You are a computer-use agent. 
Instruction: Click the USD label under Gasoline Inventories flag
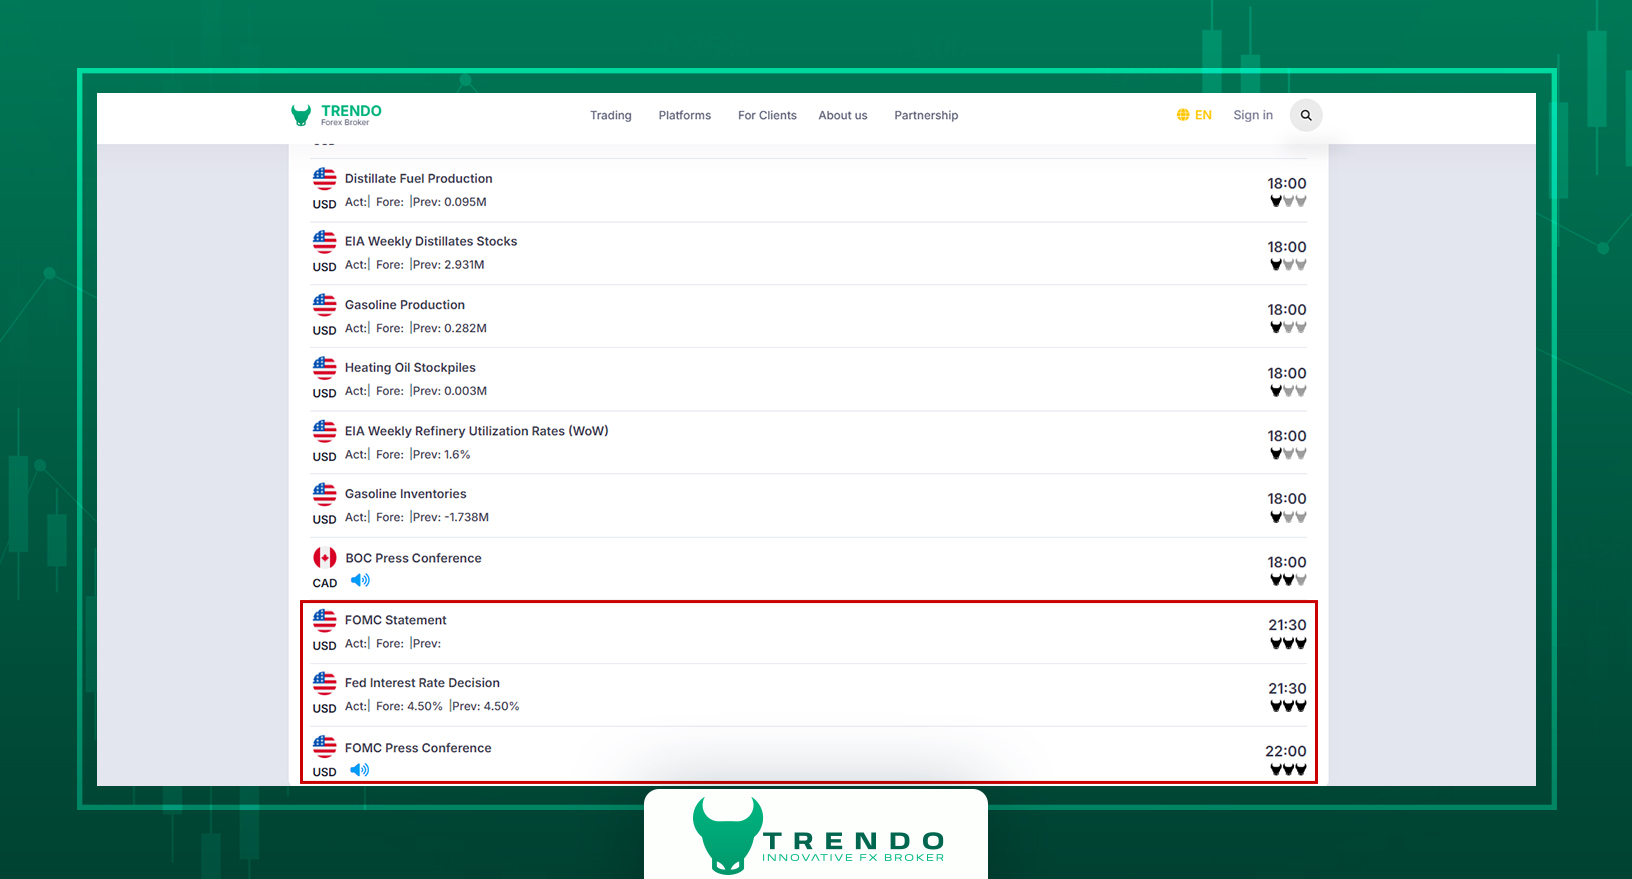[x=324, y=519]
